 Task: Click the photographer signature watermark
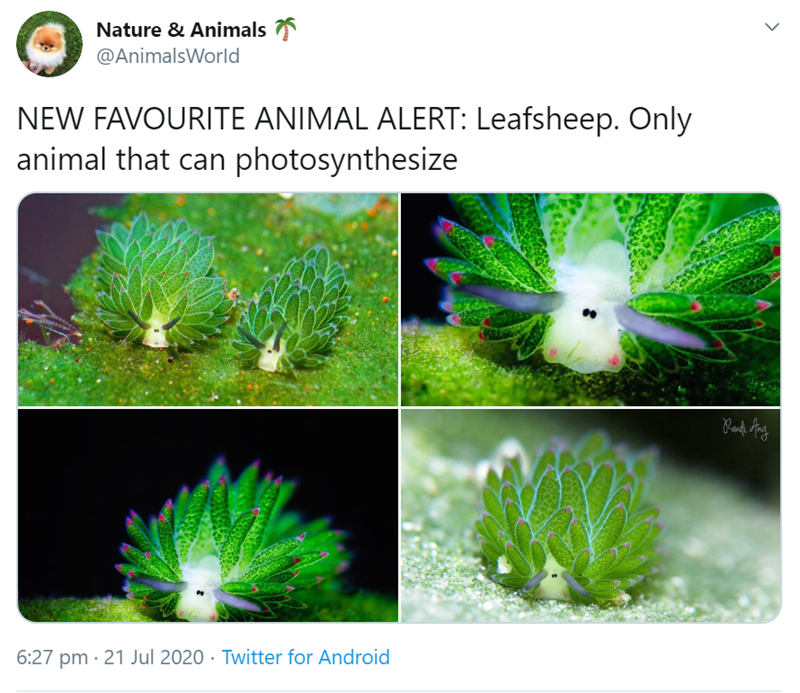pos(745,429)
